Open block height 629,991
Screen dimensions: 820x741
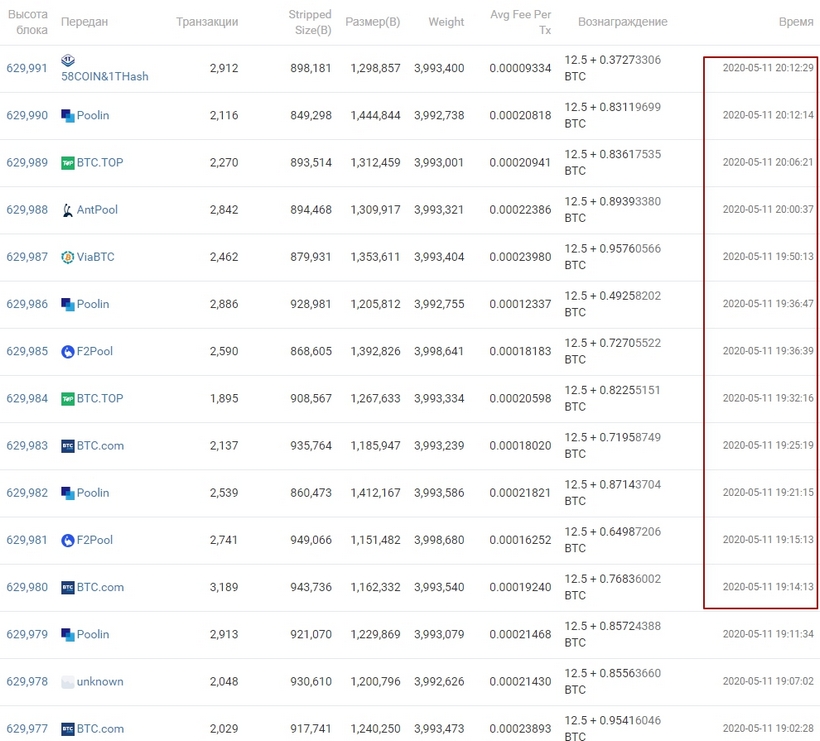(27, 68)
